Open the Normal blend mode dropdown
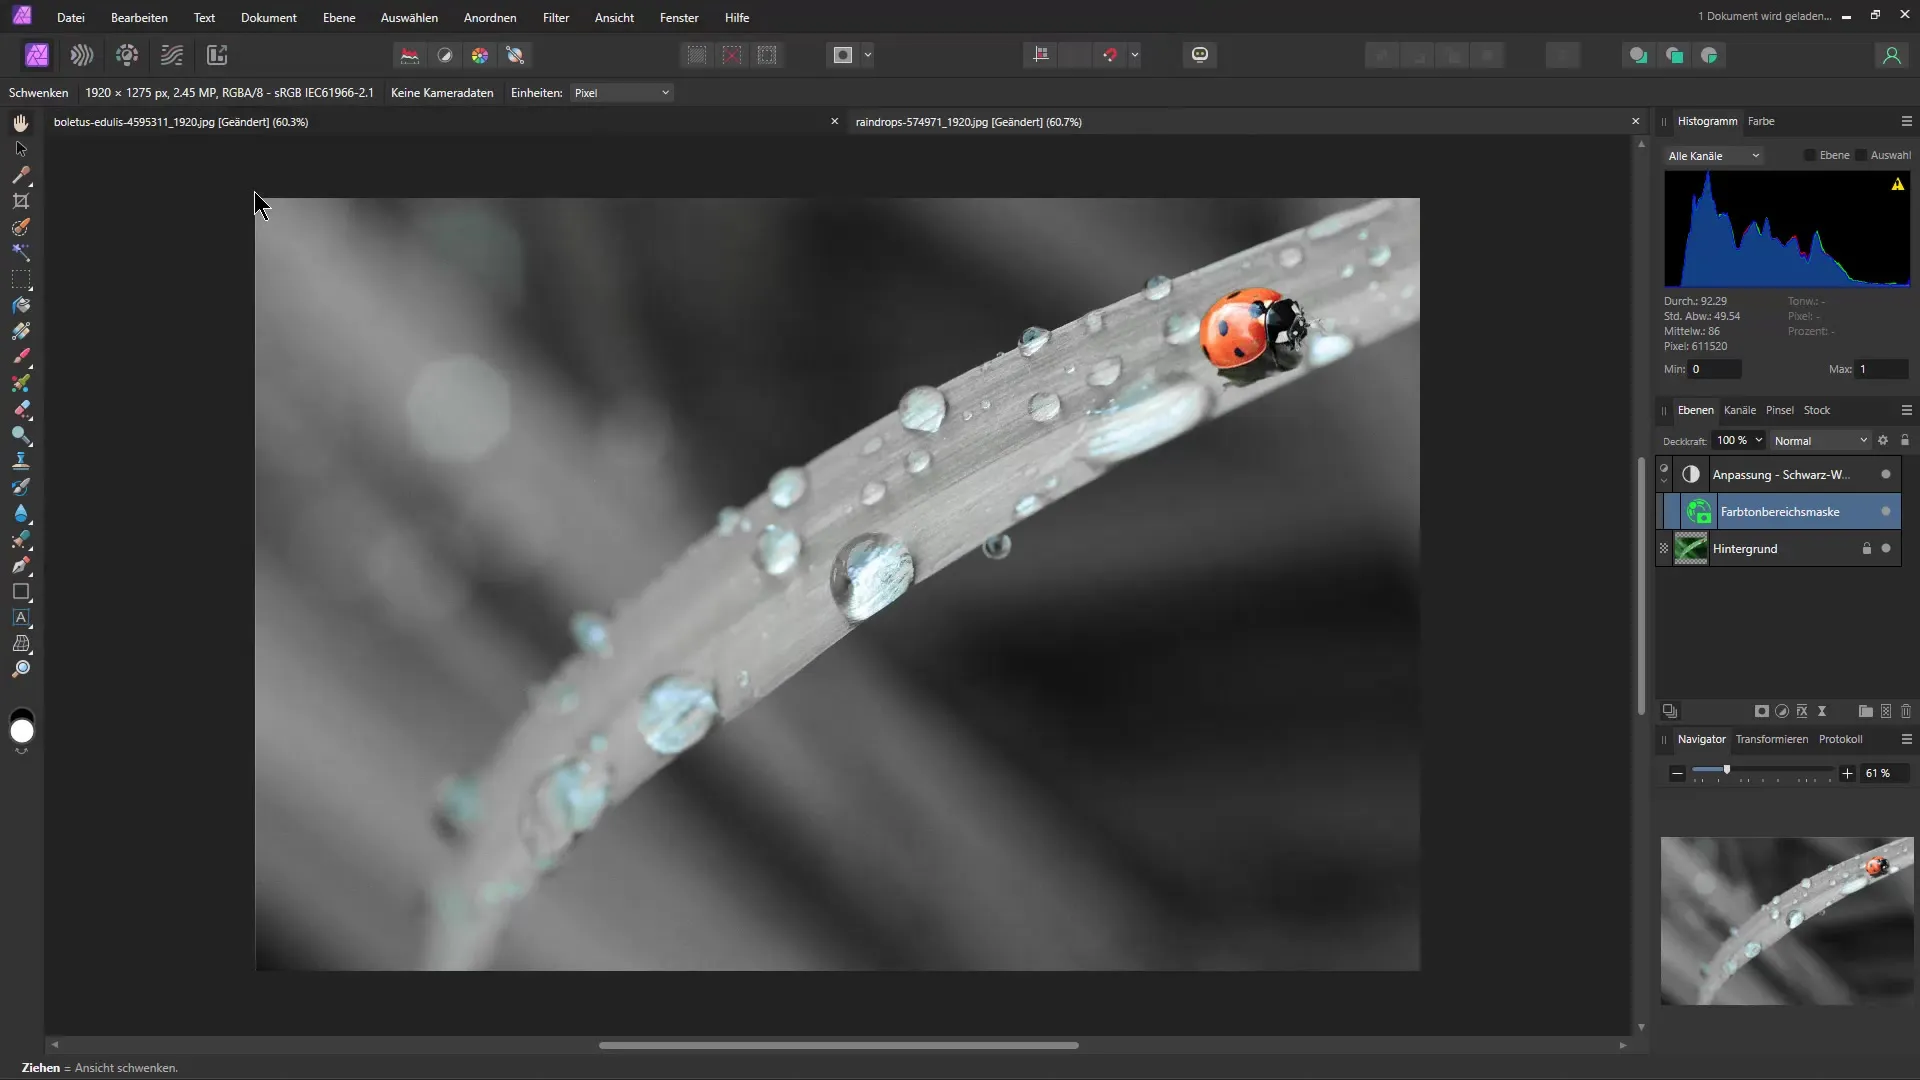Screen dimensions: 1920x1080 [1820, 441]
